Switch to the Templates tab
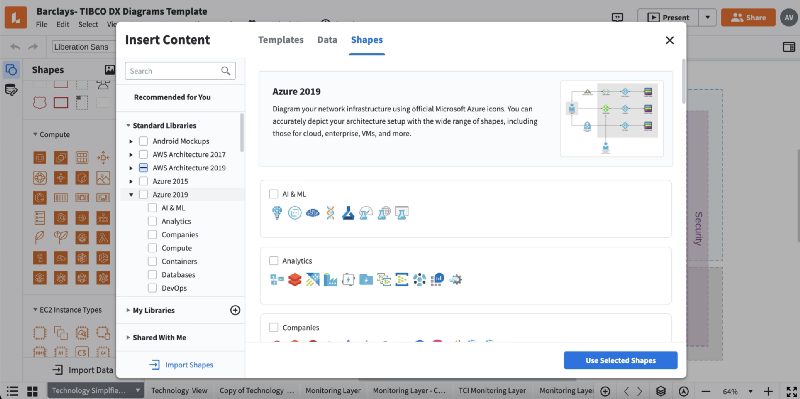The height and width of the screenshot is (399, 800). point(281,40)
